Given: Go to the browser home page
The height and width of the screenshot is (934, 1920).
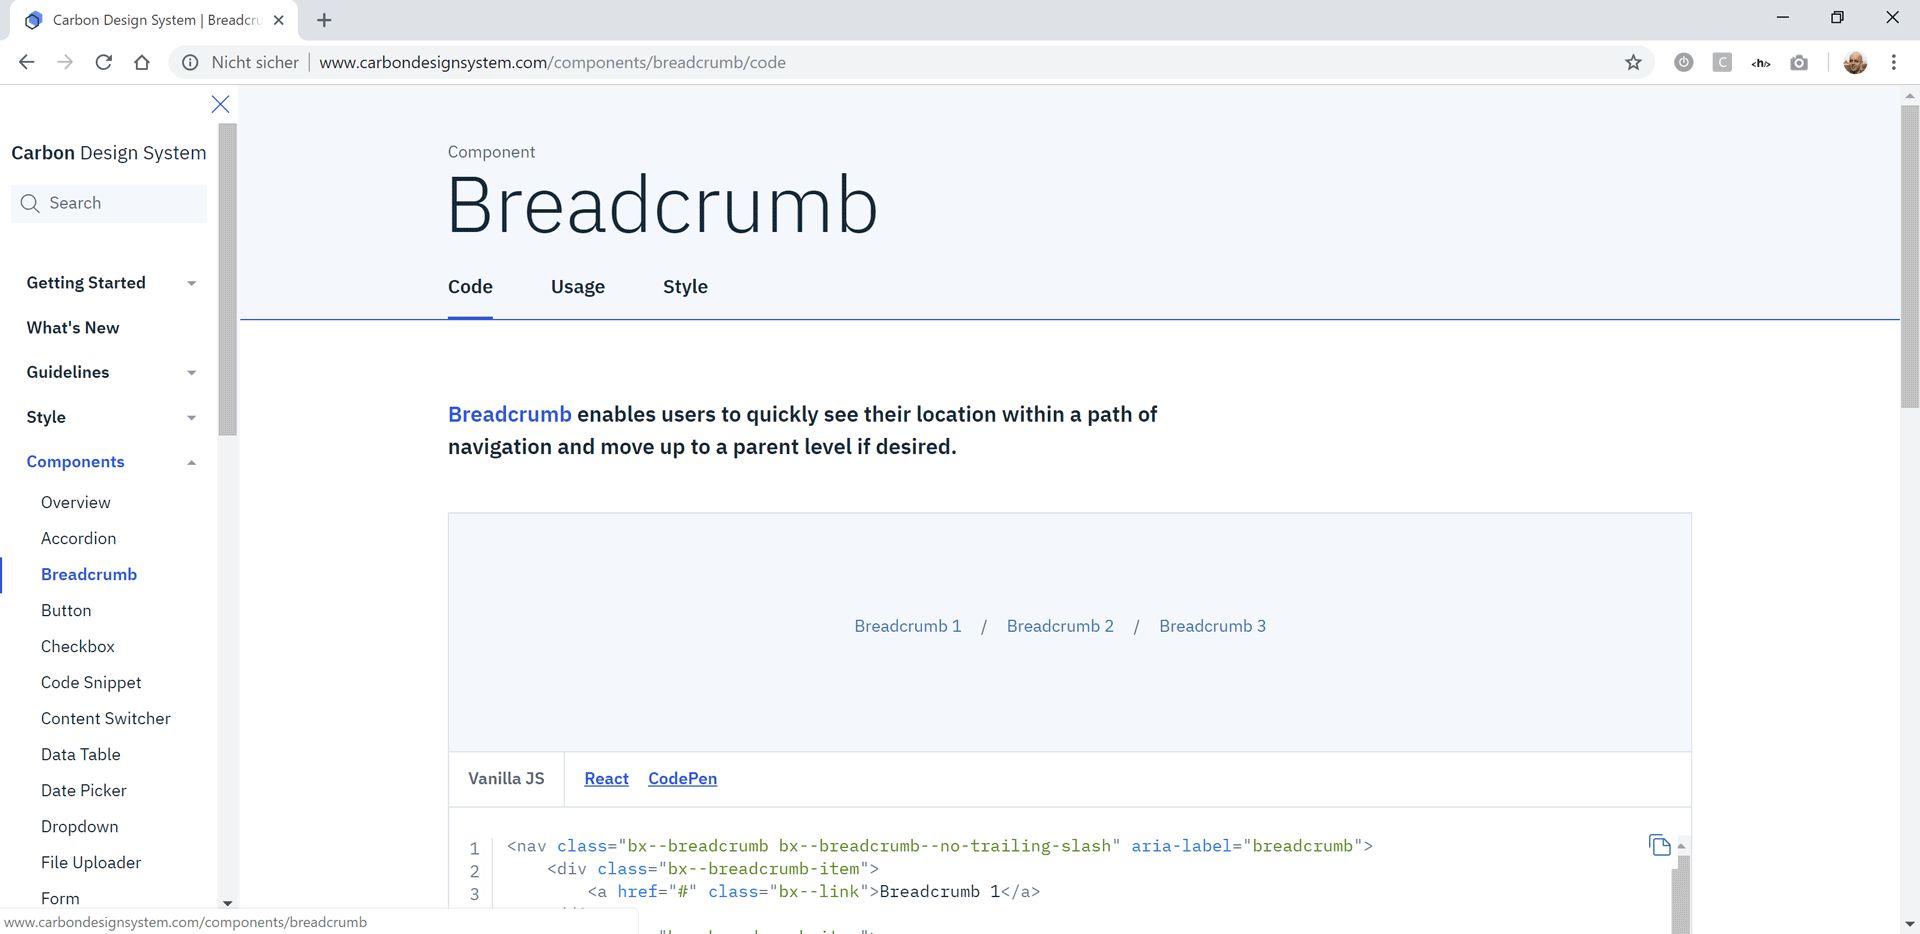Looking at the screenshot, I should (x=142, y=62).
